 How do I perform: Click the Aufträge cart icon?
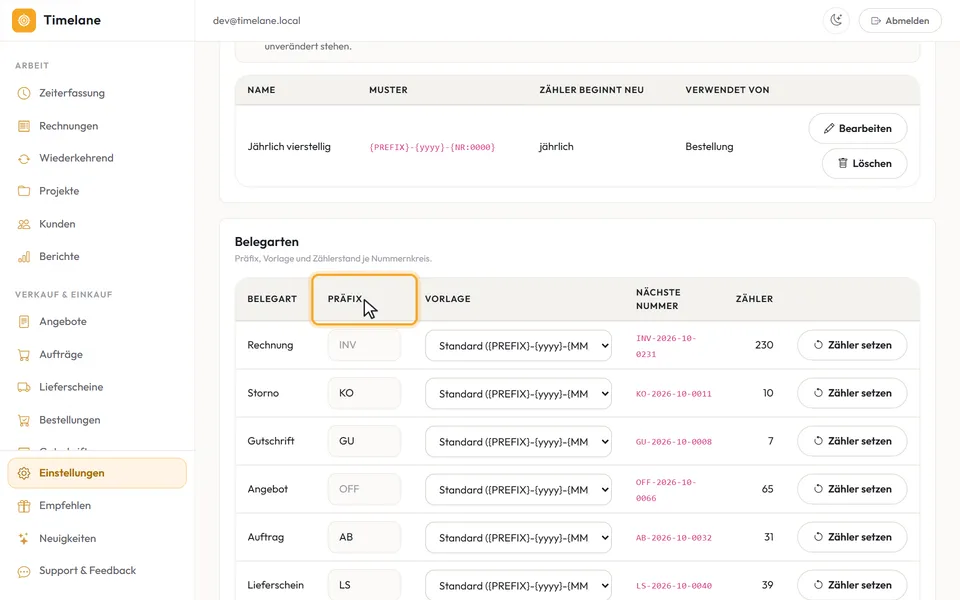pyautogui.click(x=24, y=354)
